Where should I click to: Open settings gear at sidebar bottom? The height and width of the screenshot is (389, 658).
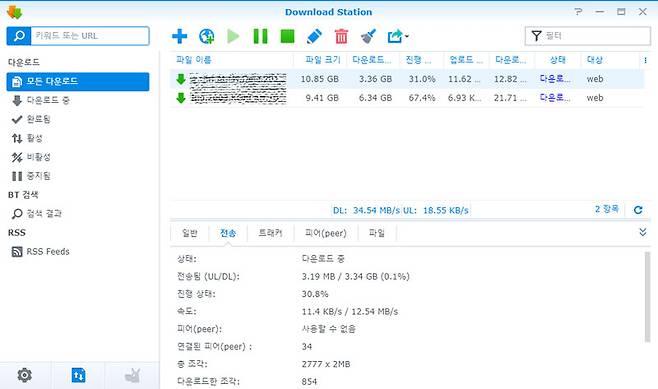25,375
